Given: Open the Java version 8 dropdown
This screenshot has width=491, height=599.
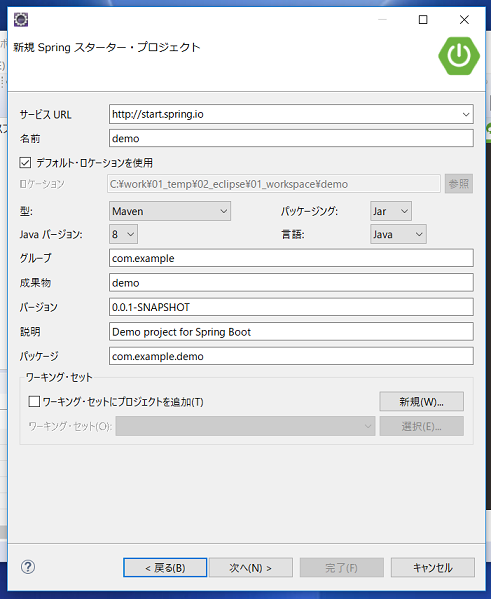Looking at the screenshot, I should [x=123, y=234].
